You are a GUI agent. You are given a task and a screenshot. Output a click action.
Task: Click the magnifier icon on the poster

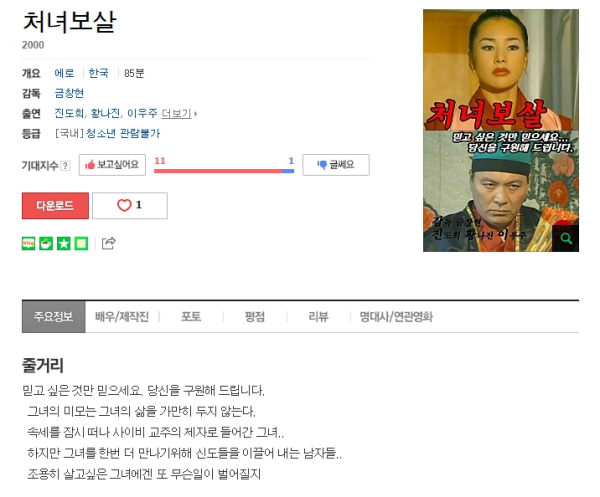[x=566, y=239]
